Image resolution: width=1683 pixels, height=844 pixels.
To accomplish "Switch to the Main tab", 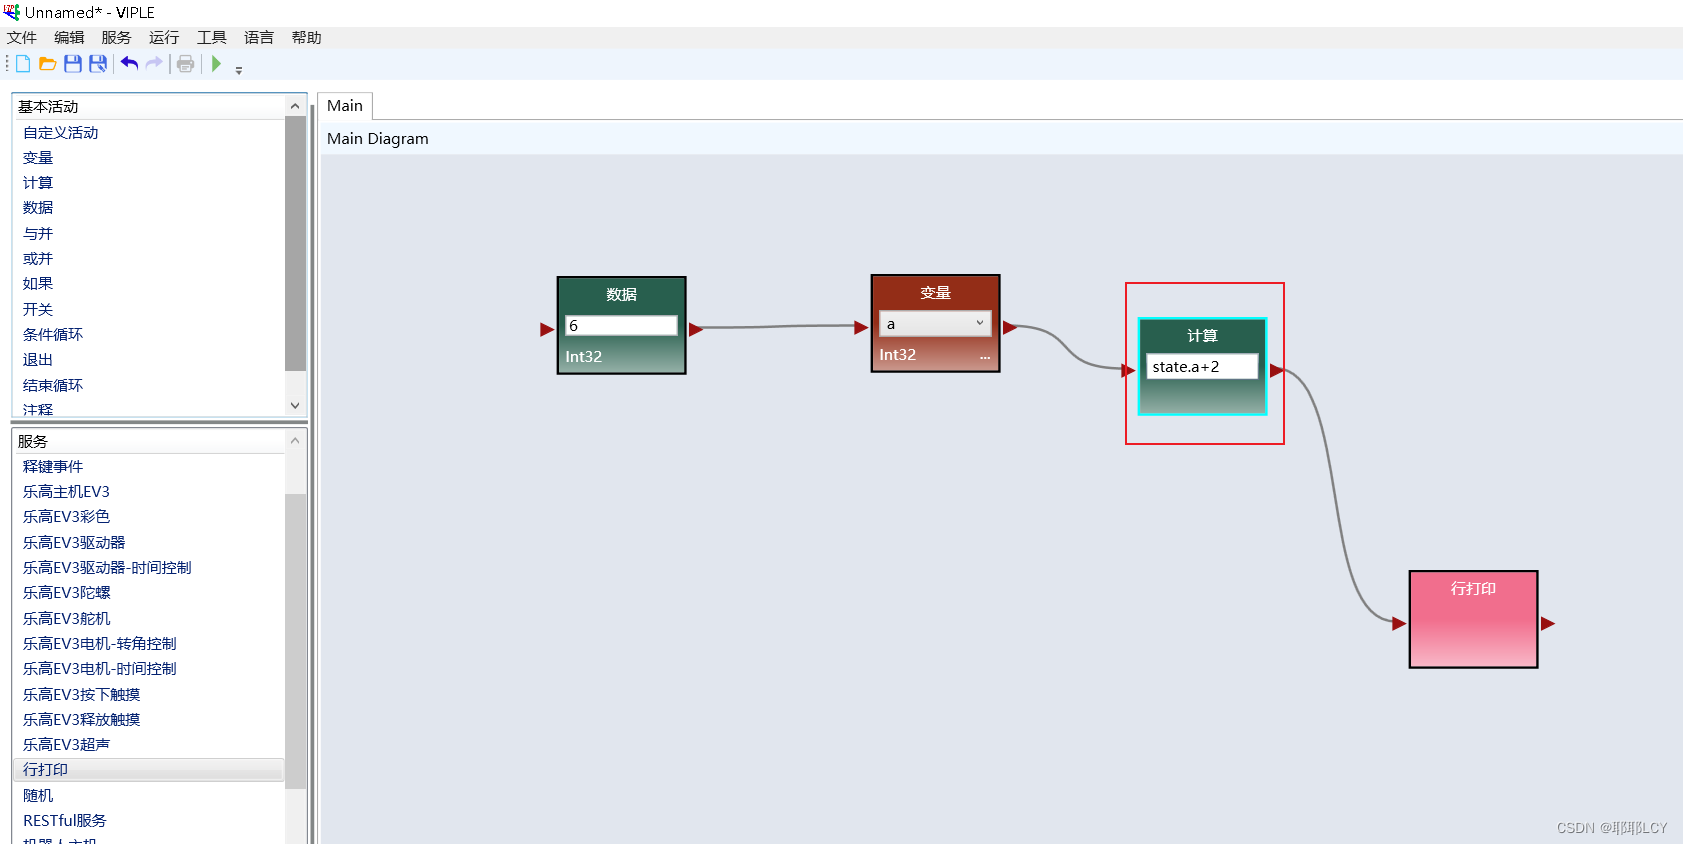I will tap(345, 106).
